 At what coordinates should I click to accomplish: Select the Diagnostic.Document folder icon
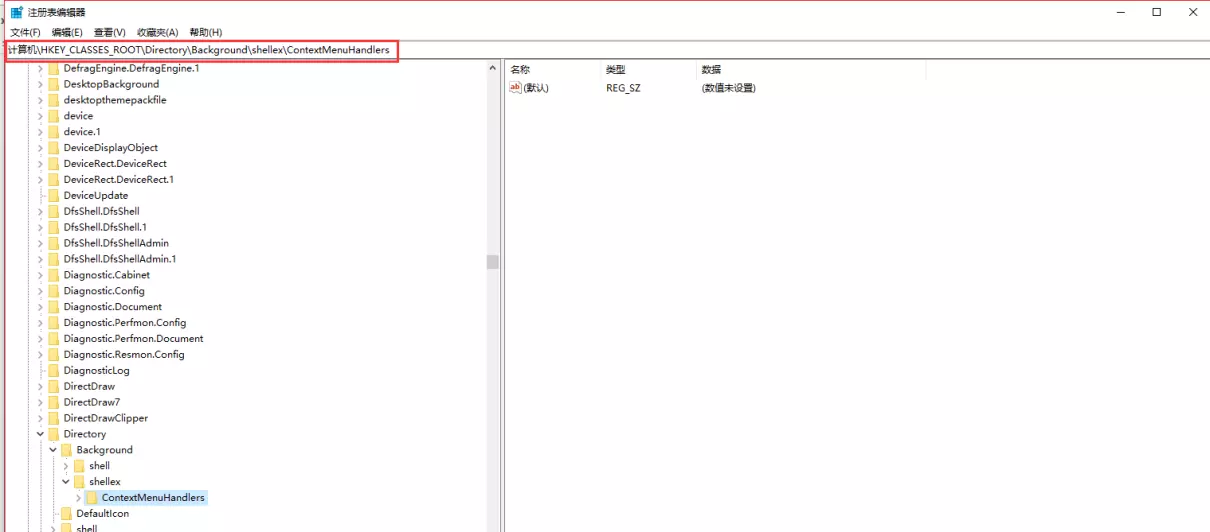point(54,307)
